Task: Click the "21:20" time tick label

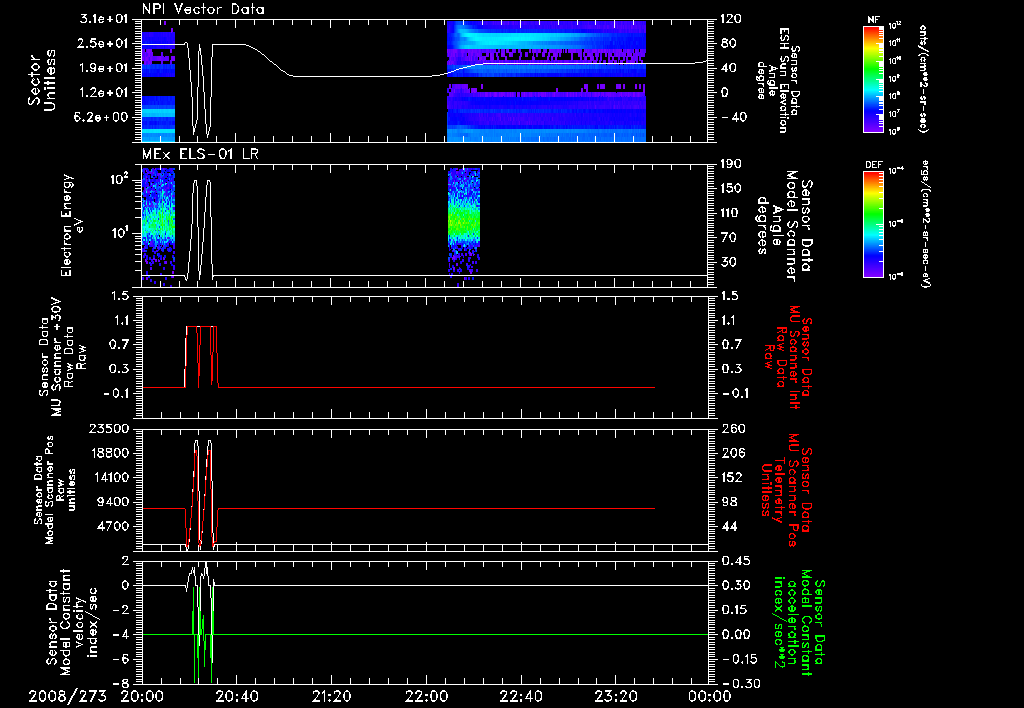Action: pos(331,696)
